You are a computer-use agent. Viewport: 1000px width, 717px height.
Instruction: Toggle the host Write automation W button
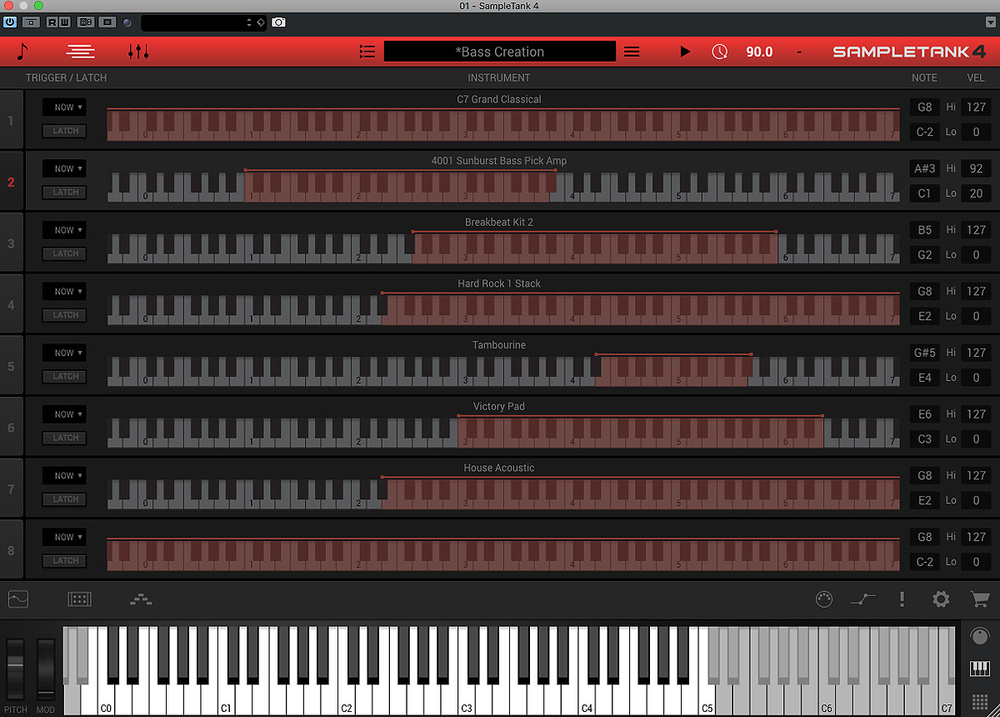[64, 22]
